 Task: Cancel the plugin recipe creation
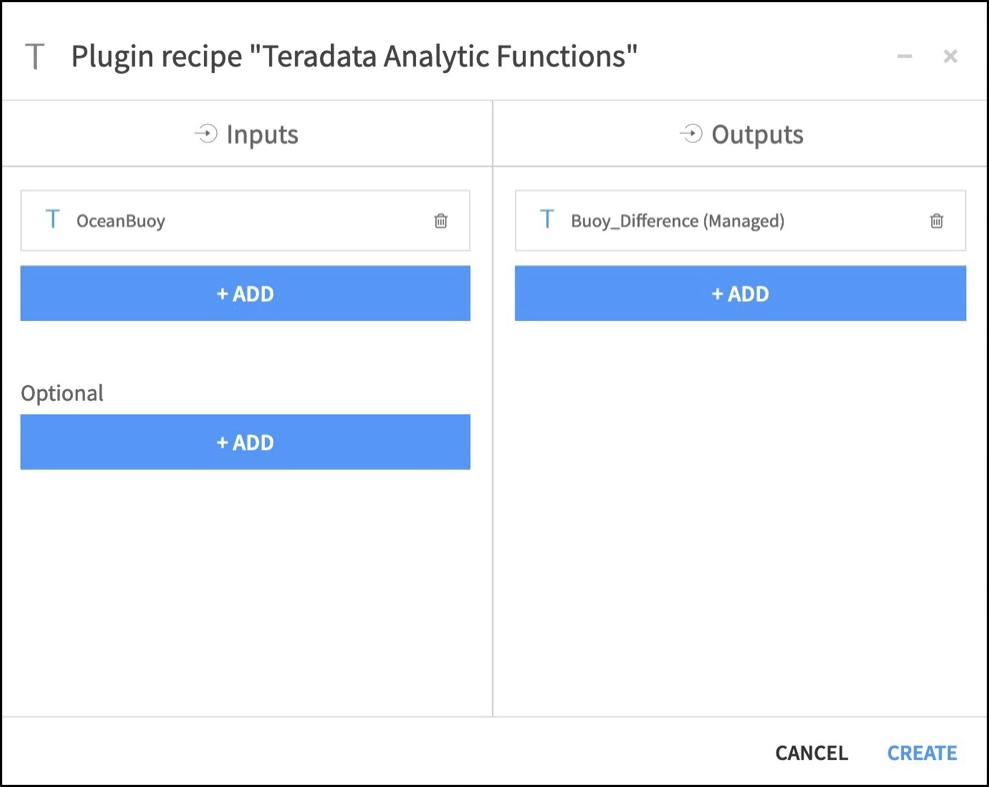pos(810,753)
